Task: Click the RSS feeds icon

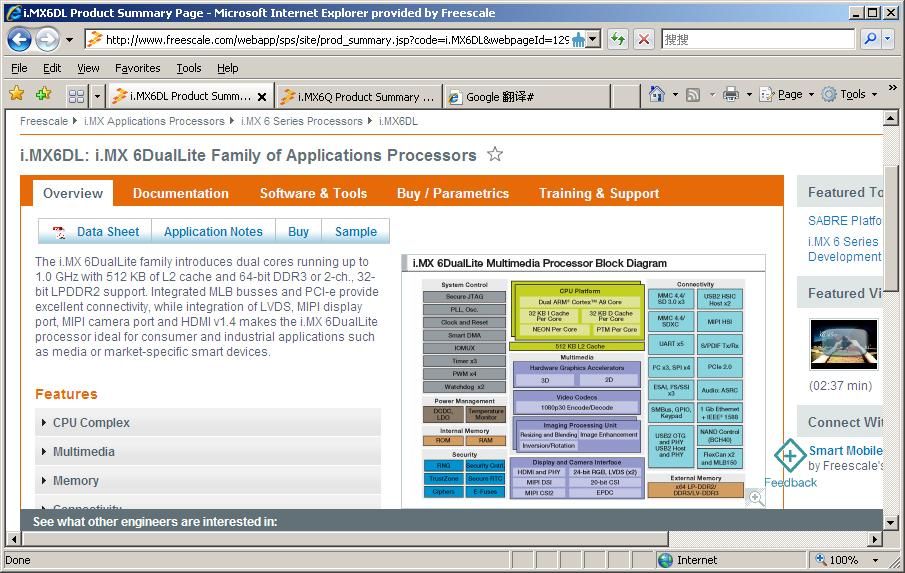Action: (693, 95)
